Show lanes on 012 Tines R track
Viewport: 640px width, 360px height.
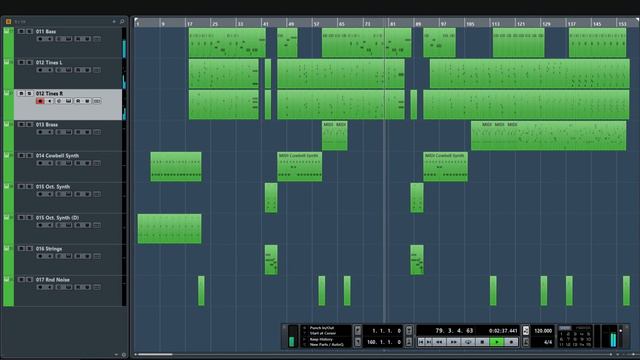[97, 101]
